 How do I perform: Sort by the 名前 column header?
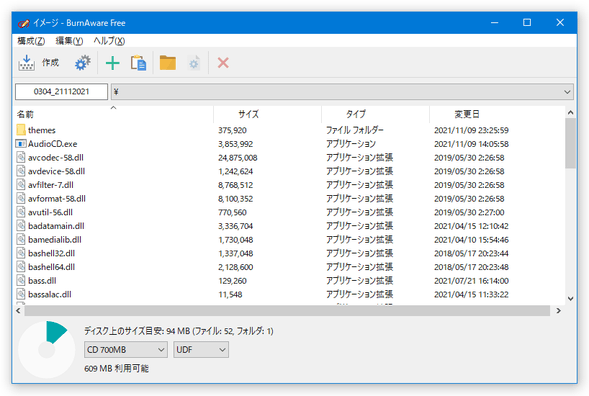[113, 114]
